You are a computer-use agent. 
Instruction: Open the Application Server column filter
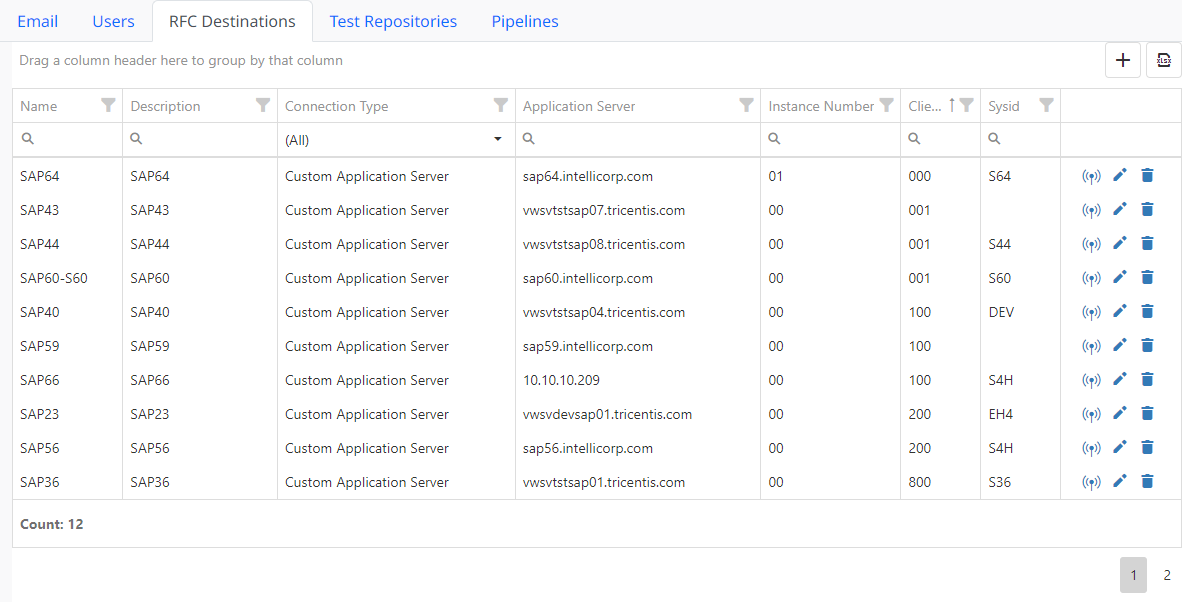[746, 106]
